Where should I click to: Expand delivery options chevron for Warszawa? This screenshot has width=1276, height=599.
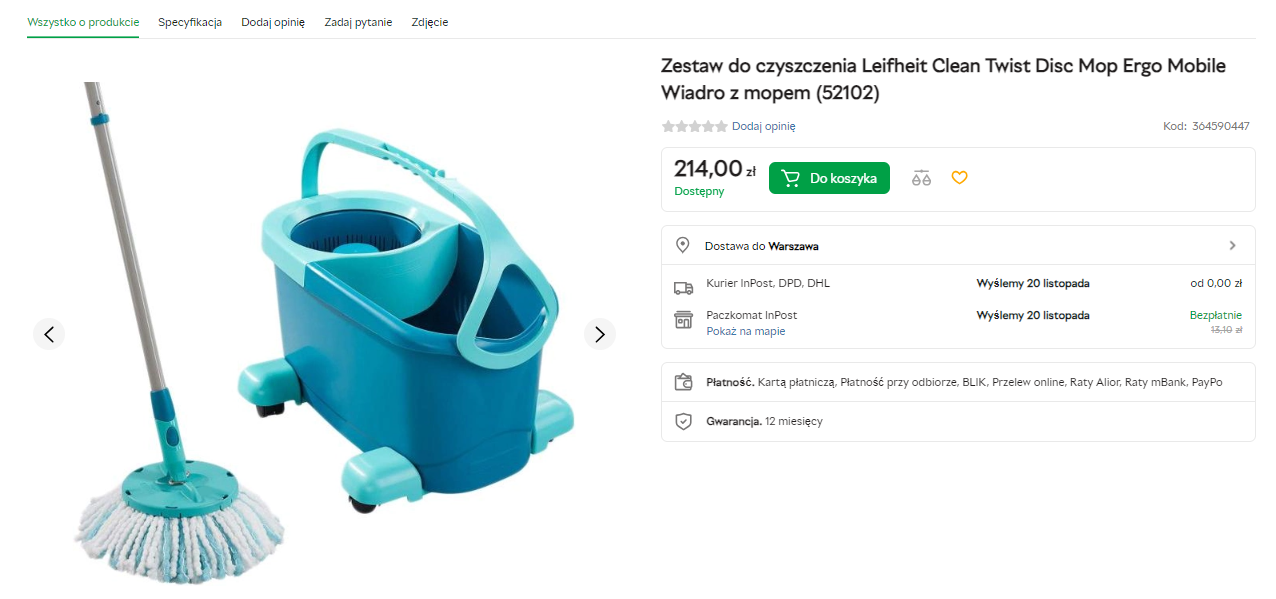tap(1232, 245)
